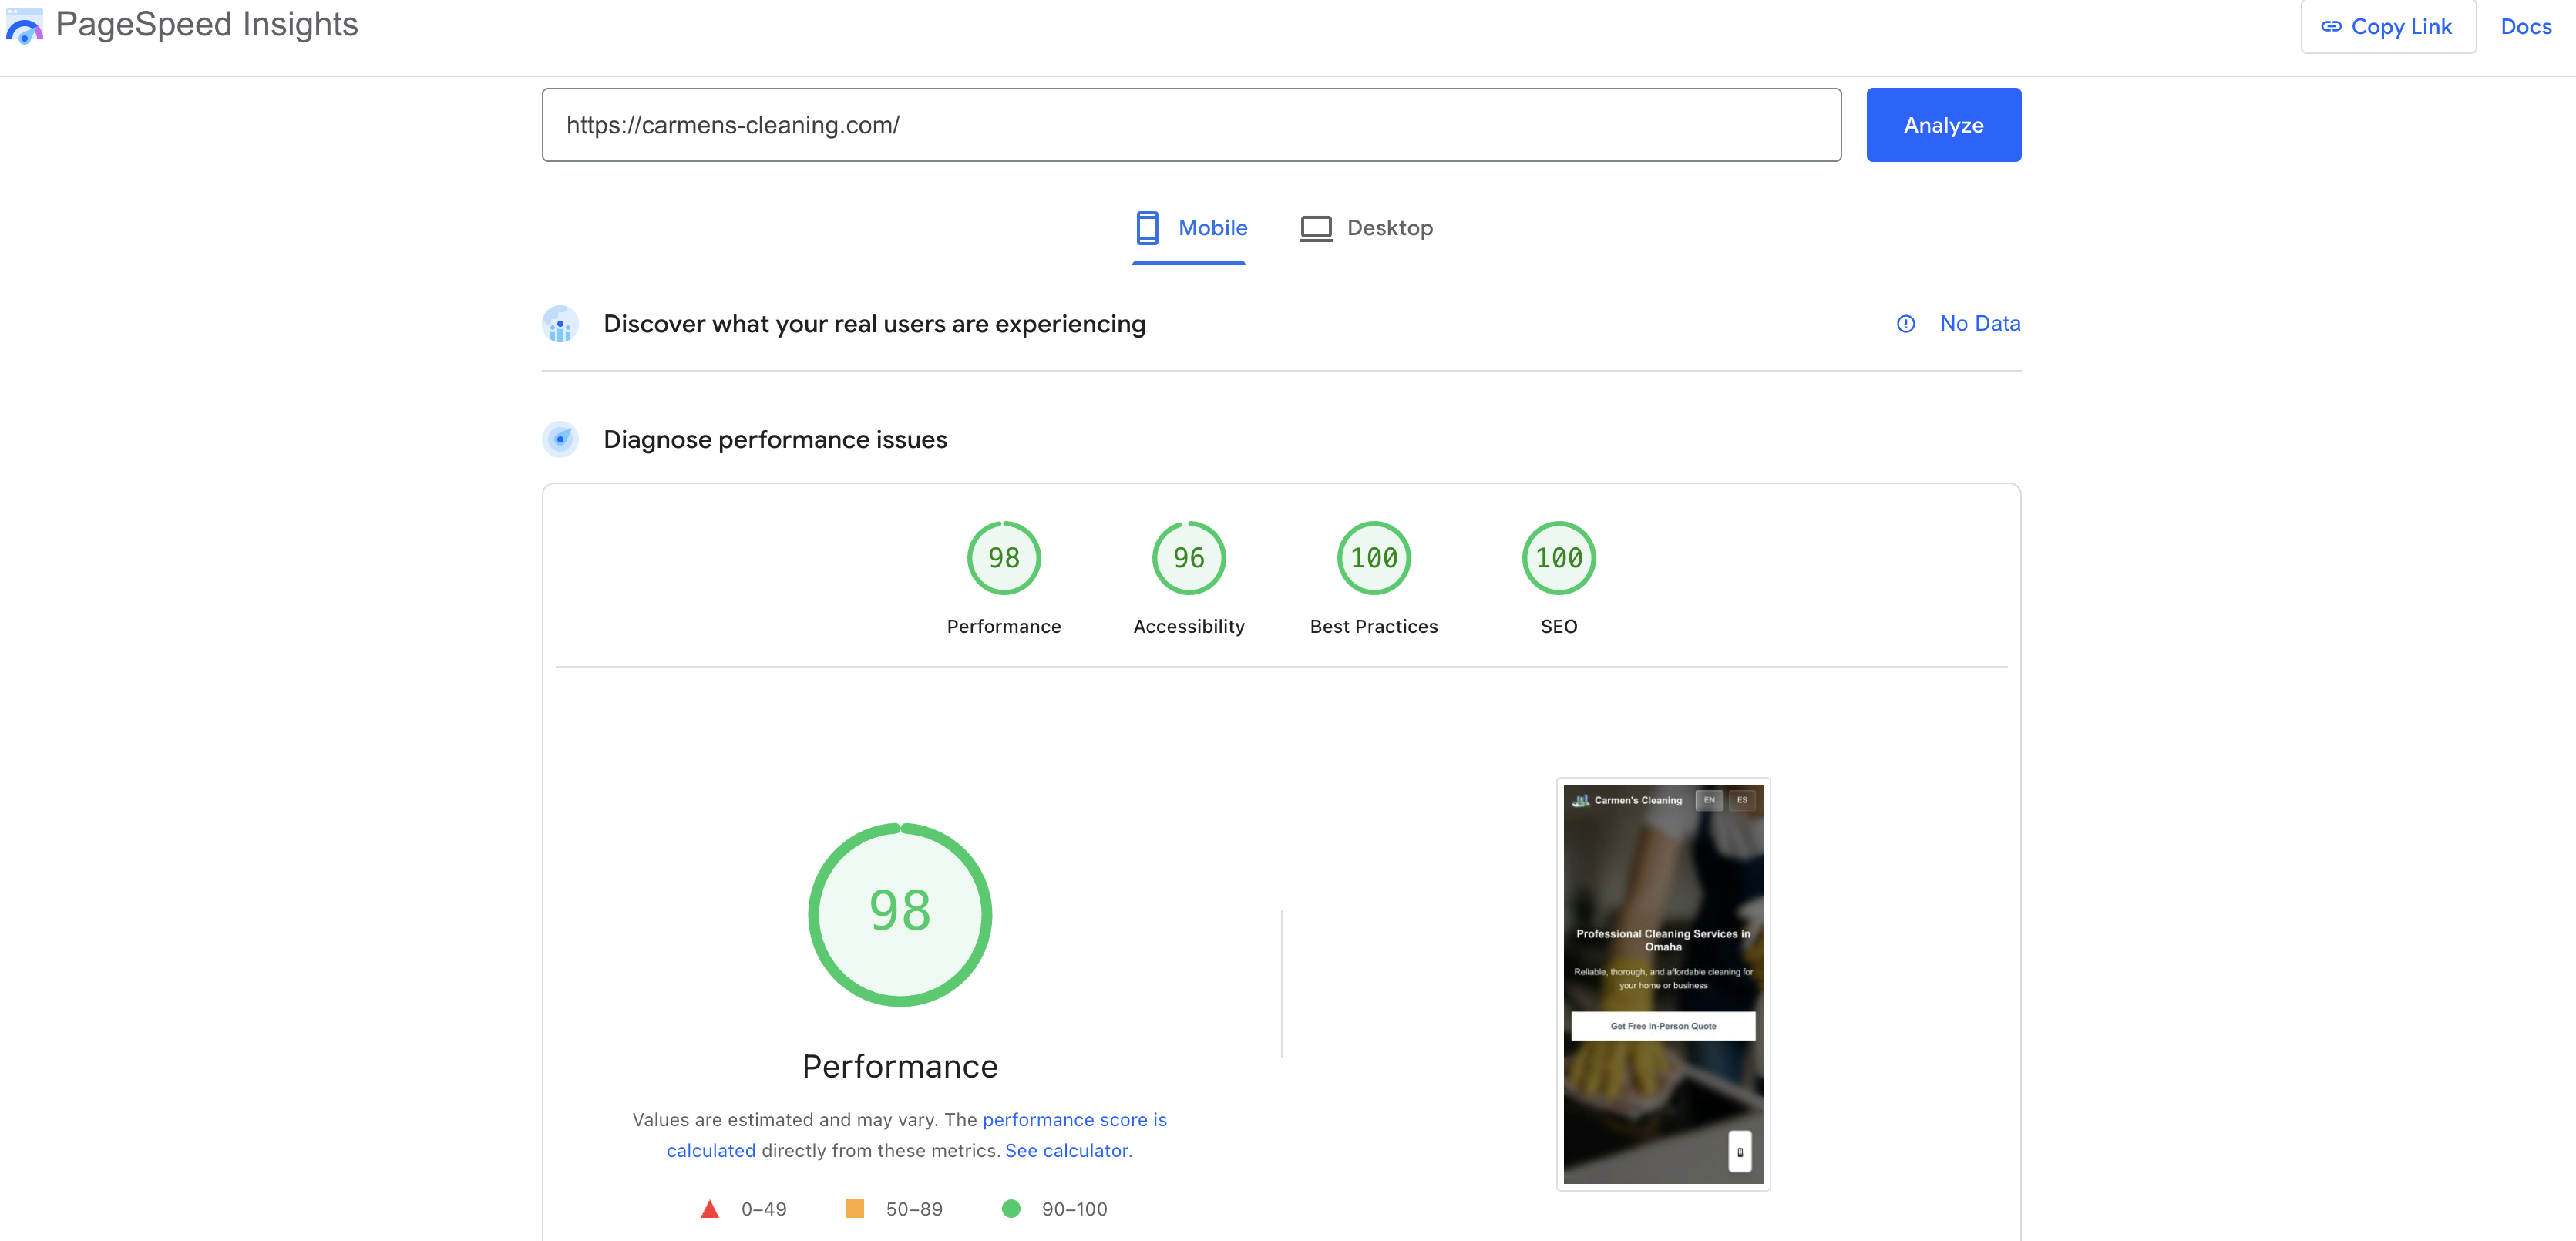
Task: Click the SEO score gauge
Action: (1558, 557)
